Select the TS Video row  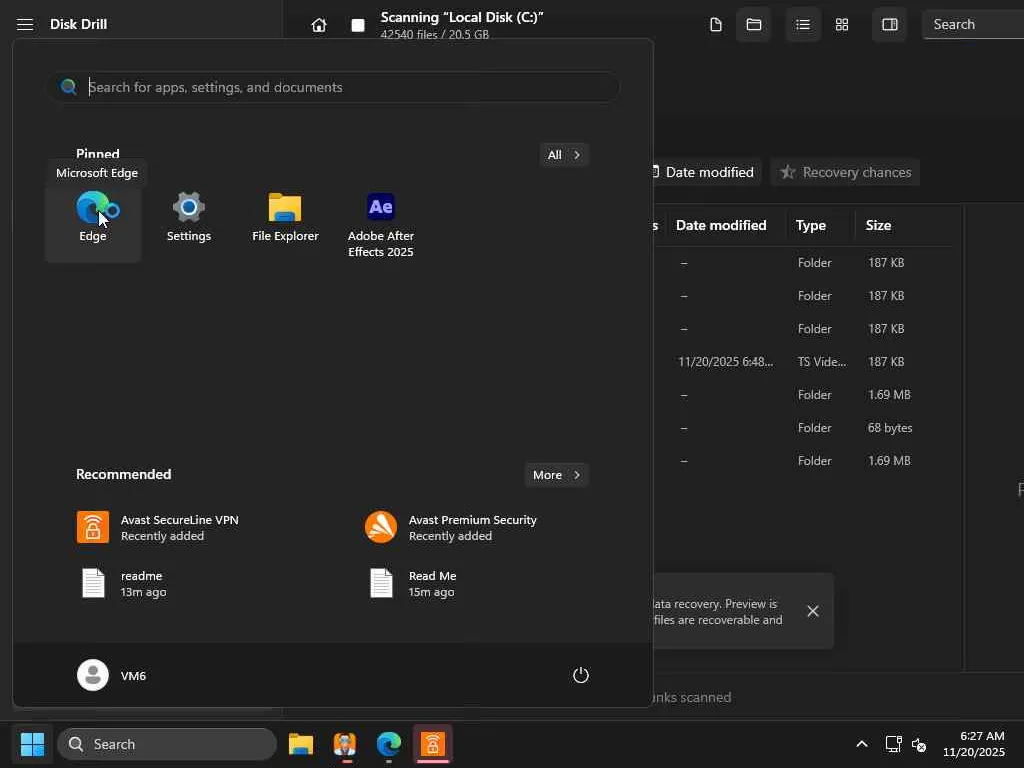pos(802,362)
